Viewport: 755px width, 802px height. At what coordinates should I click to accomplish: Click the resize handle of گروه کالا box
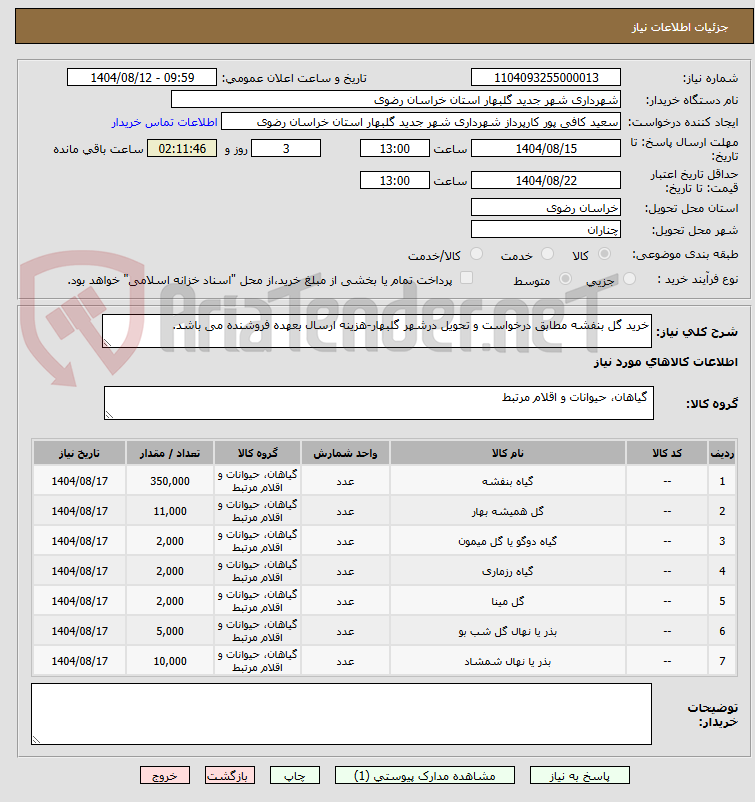pyautogui.click(x=108, y=415)
